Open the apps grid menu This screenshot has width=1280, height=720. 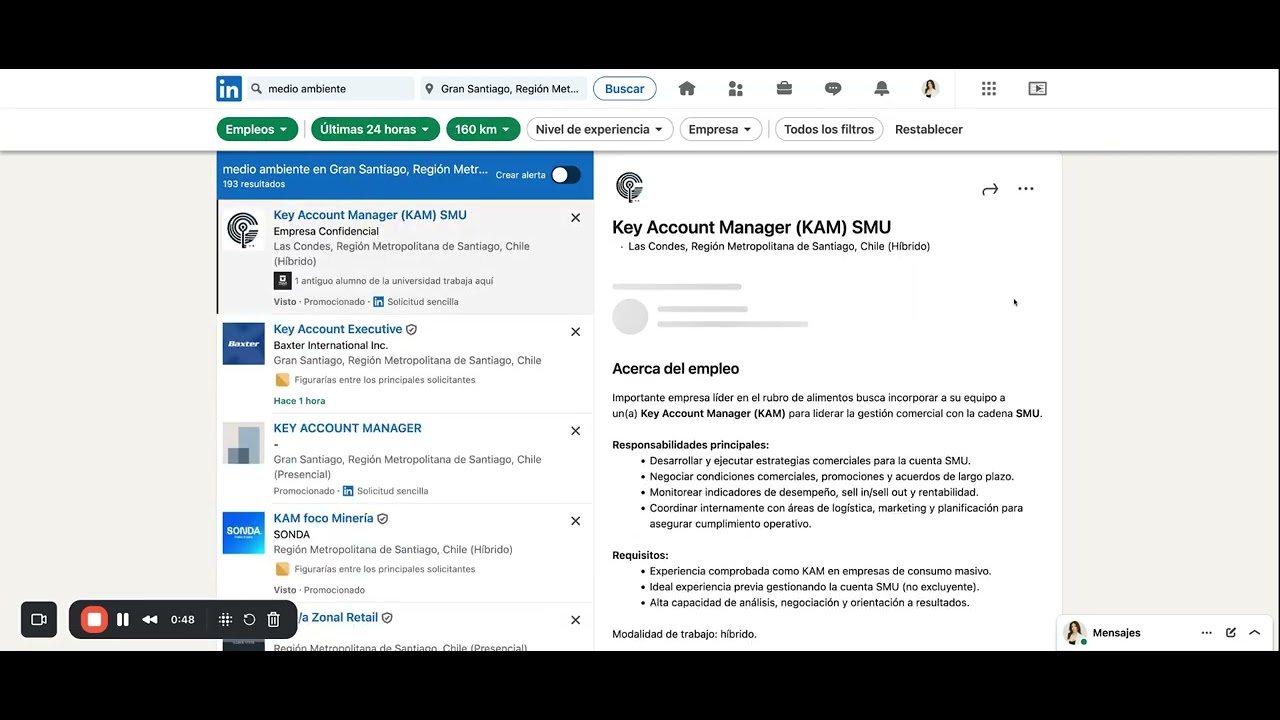(x=989, y=89)
